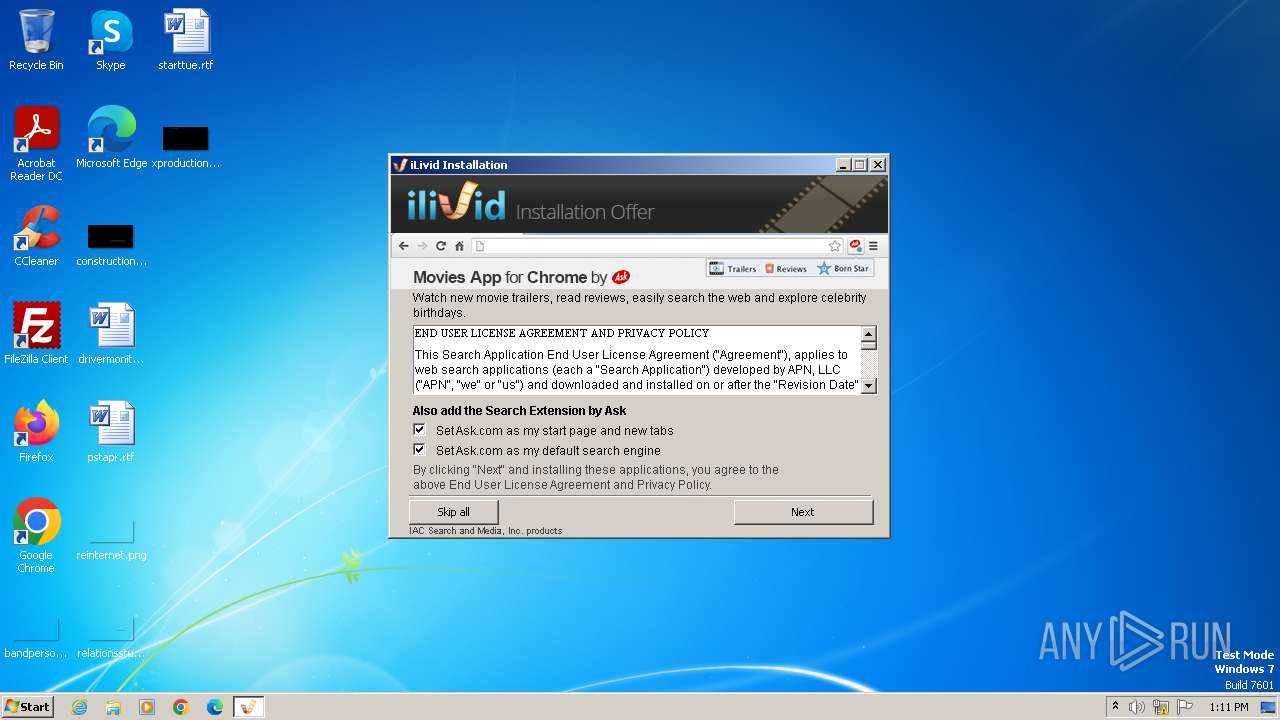Open the Windows Start menu
The image size is (1280, 720).
pyautogui.click(x=28, y=706)
